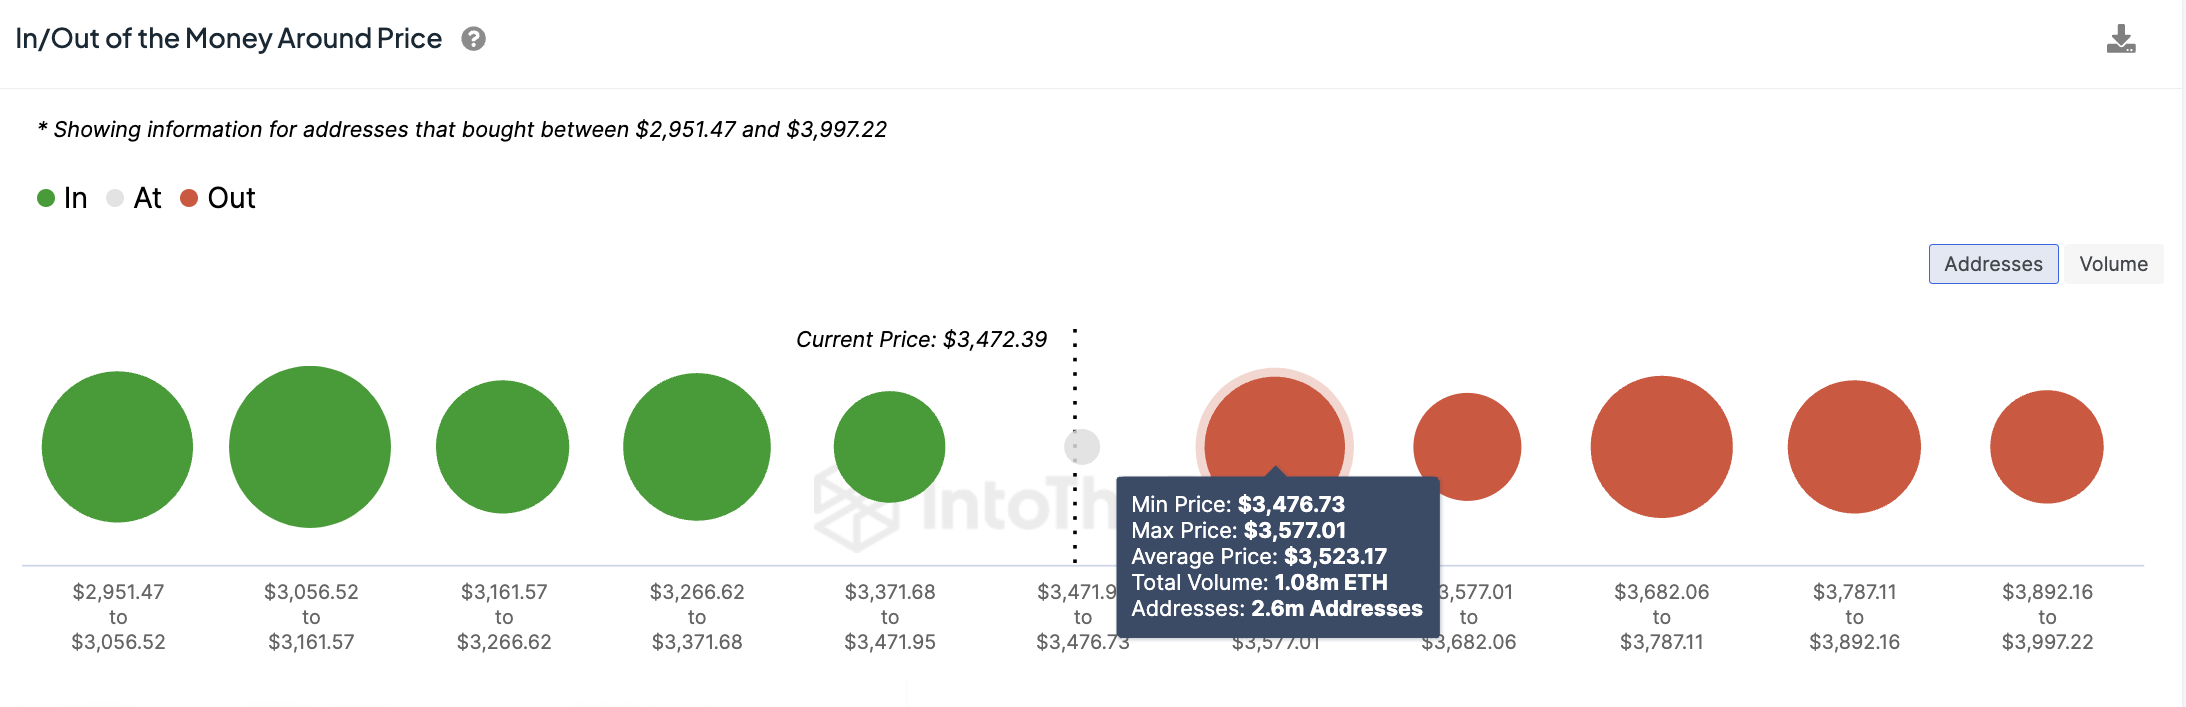Viewport: 2186px width, 707px height.
Task: Click the highlighted red bubble above the tooltip
Action: point(1274,430)
